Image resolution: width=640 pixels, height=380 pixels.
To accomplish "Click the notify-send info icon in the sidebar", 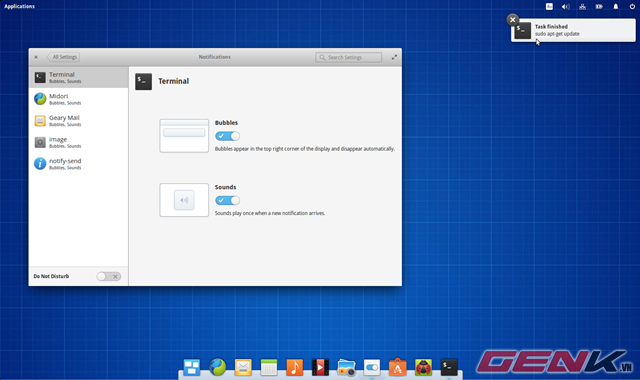I will pos(40,164).
